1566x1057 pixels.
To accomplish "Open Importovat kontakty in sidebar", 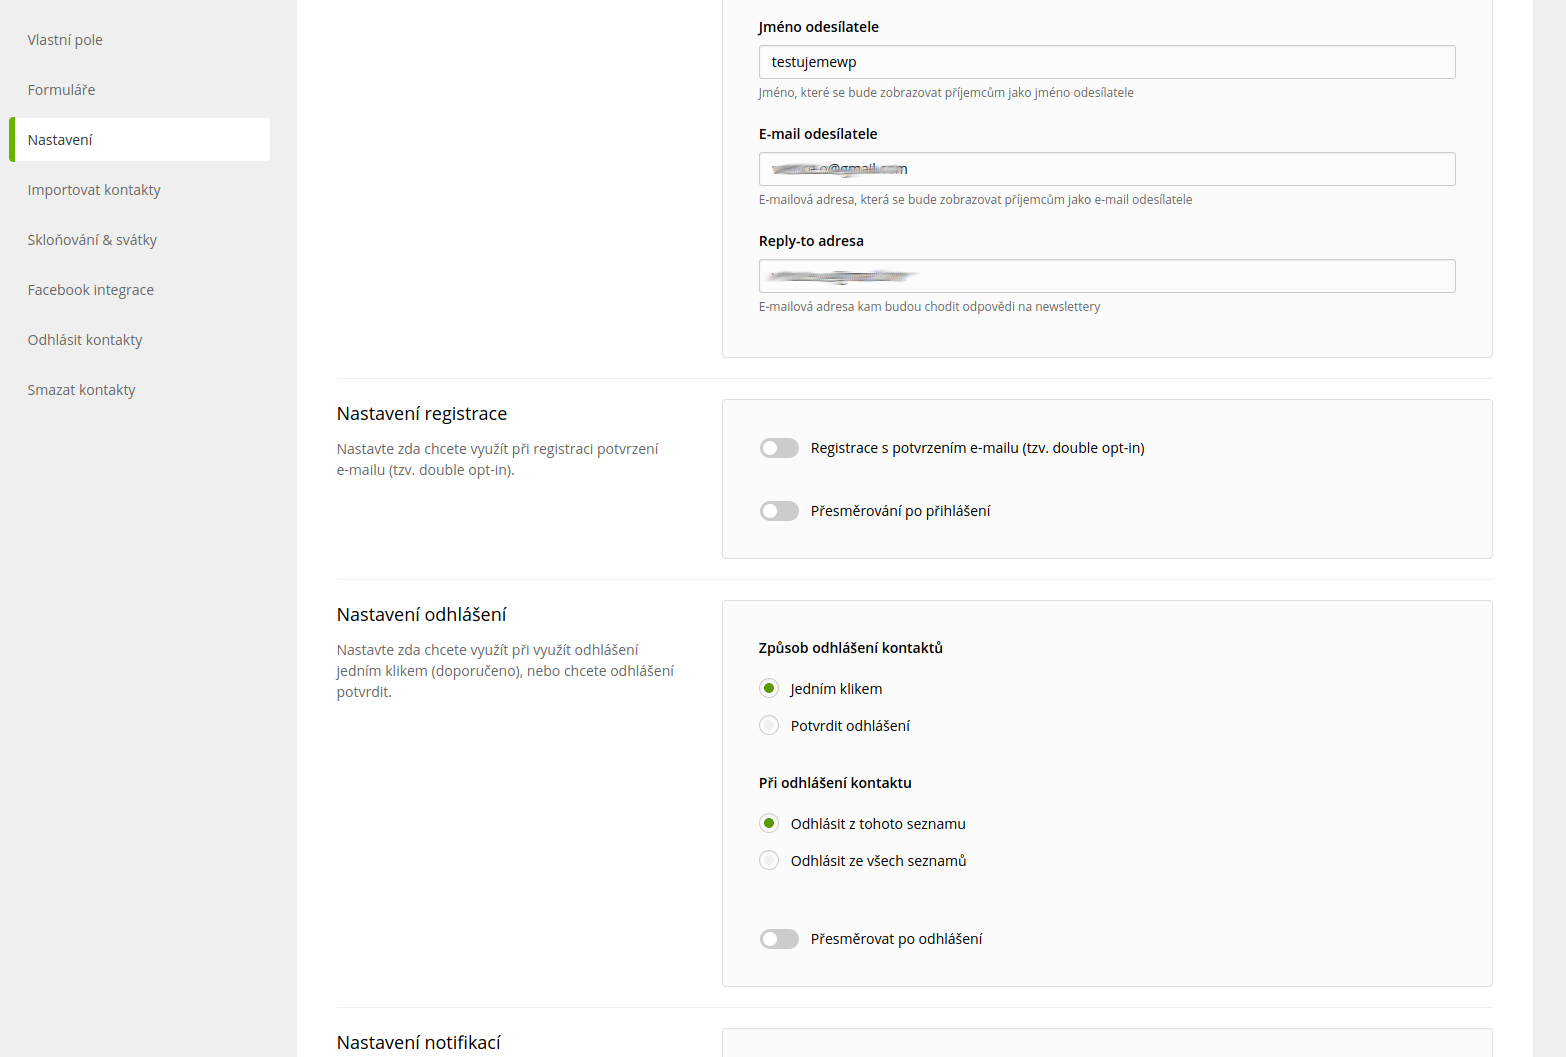I will point(94,190).
